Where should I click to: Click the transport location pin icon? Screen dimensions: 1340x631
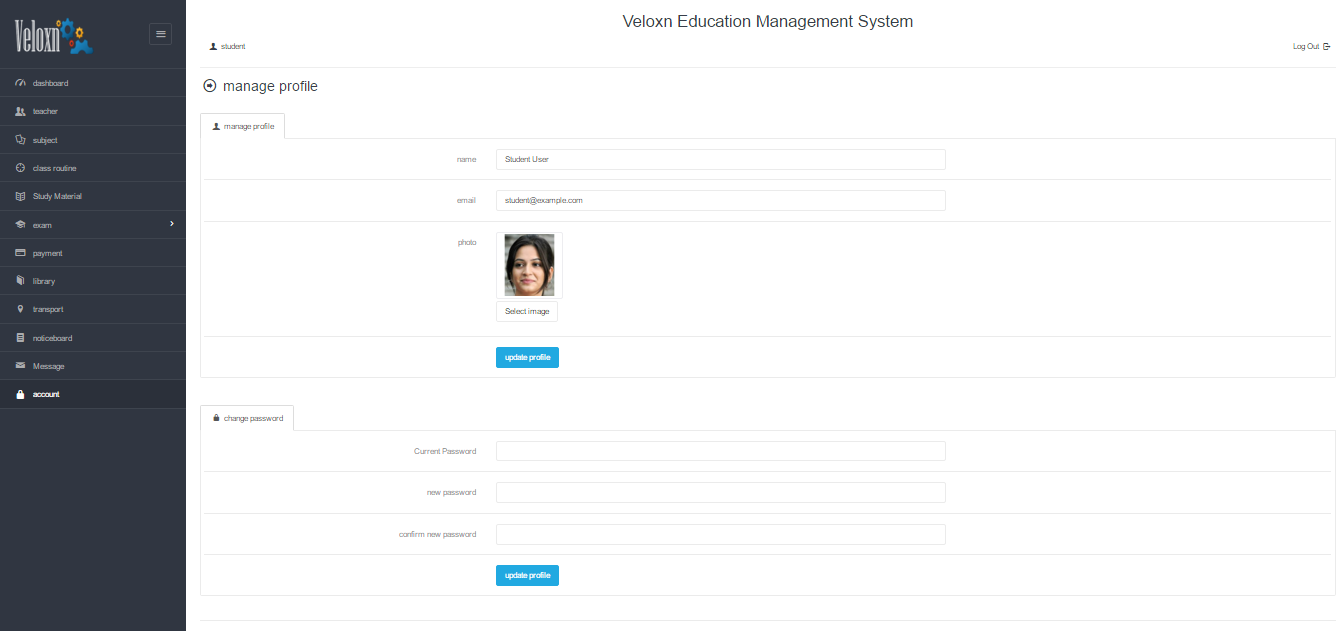(x=20, y=309)
